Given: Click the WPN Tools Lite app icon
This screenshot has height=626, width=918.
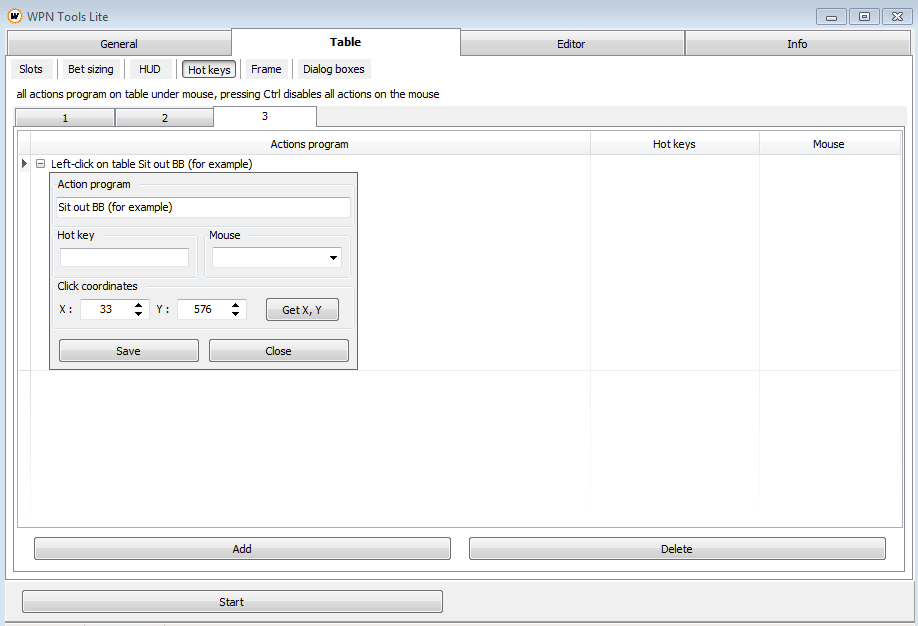Looking at the screenshot, I should pos(15,16).
